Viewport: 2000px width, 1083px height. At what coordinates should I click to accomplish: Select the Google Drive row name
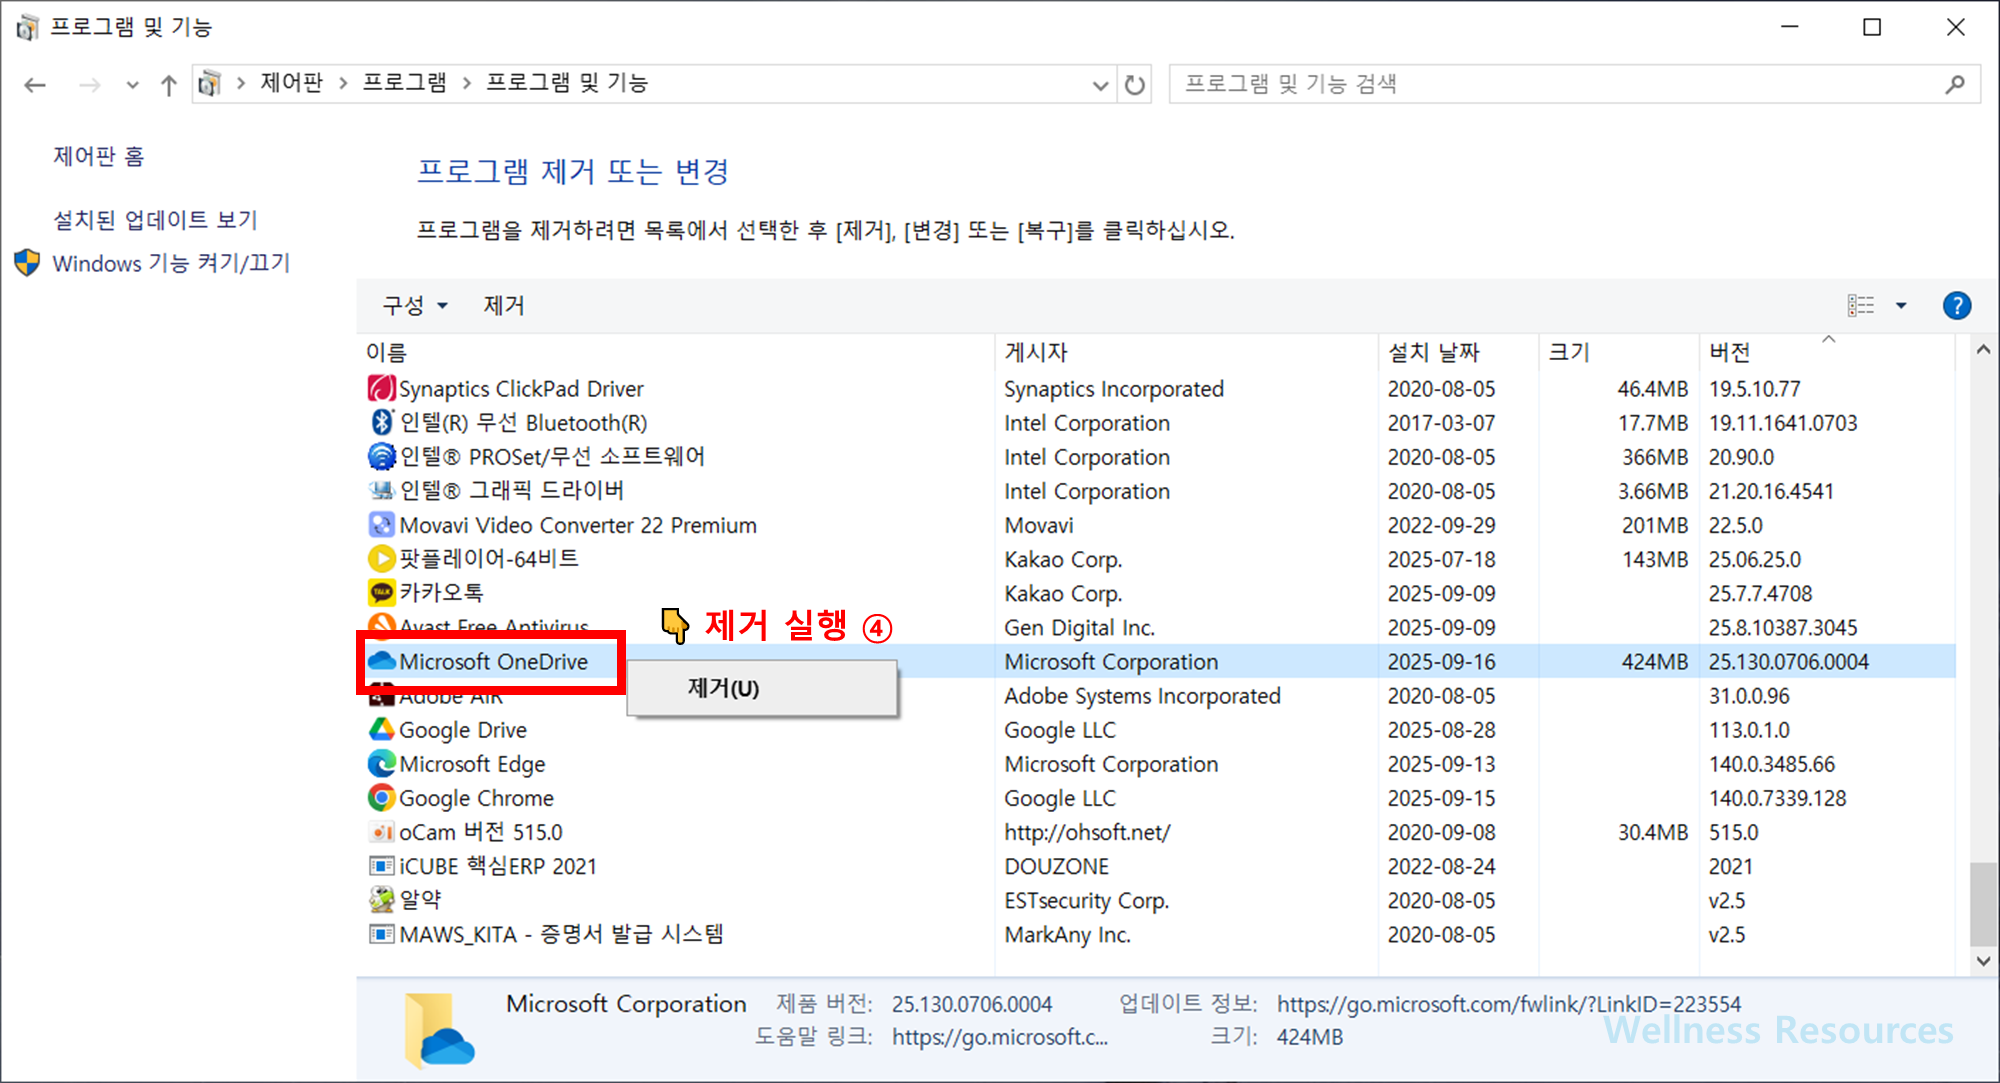click(x=462, y=730)
